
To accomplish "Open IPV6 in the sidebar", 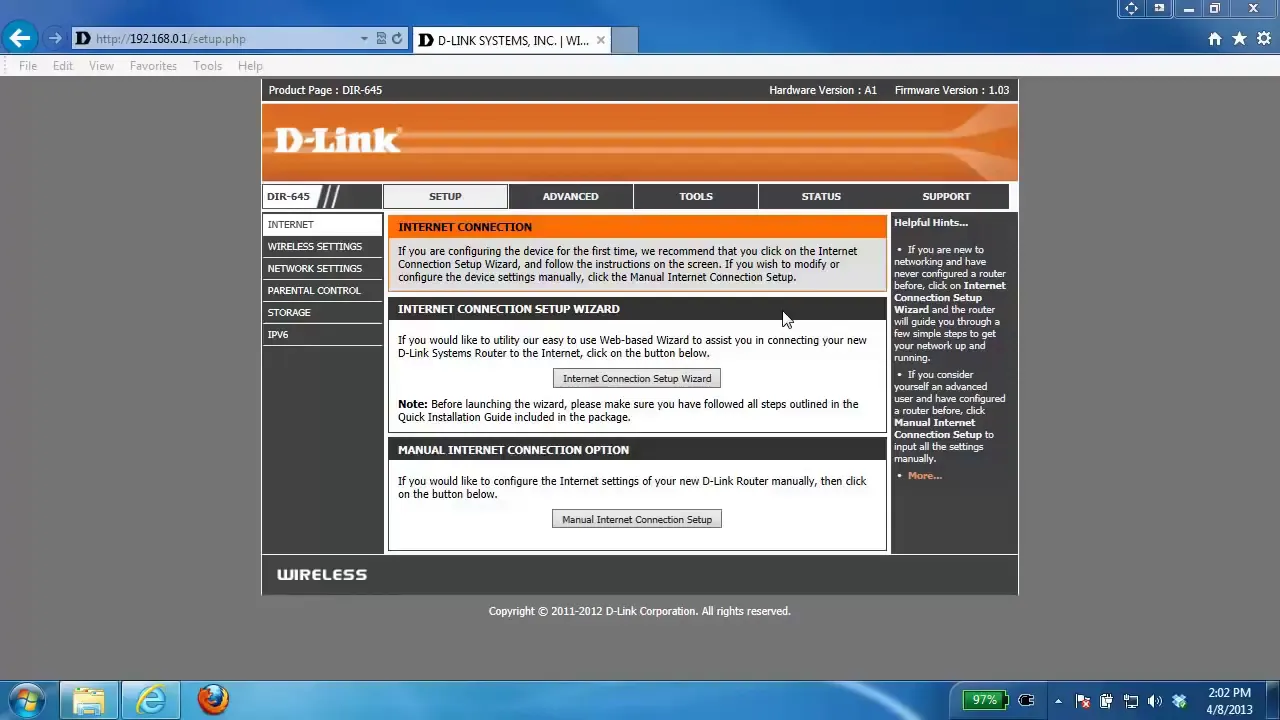I will point(322,334).
